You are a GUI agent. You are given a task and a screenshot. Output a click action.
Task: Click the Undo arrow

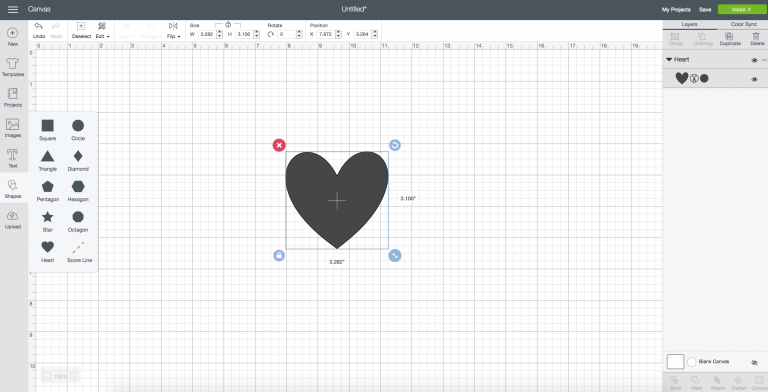pos(39,29)
